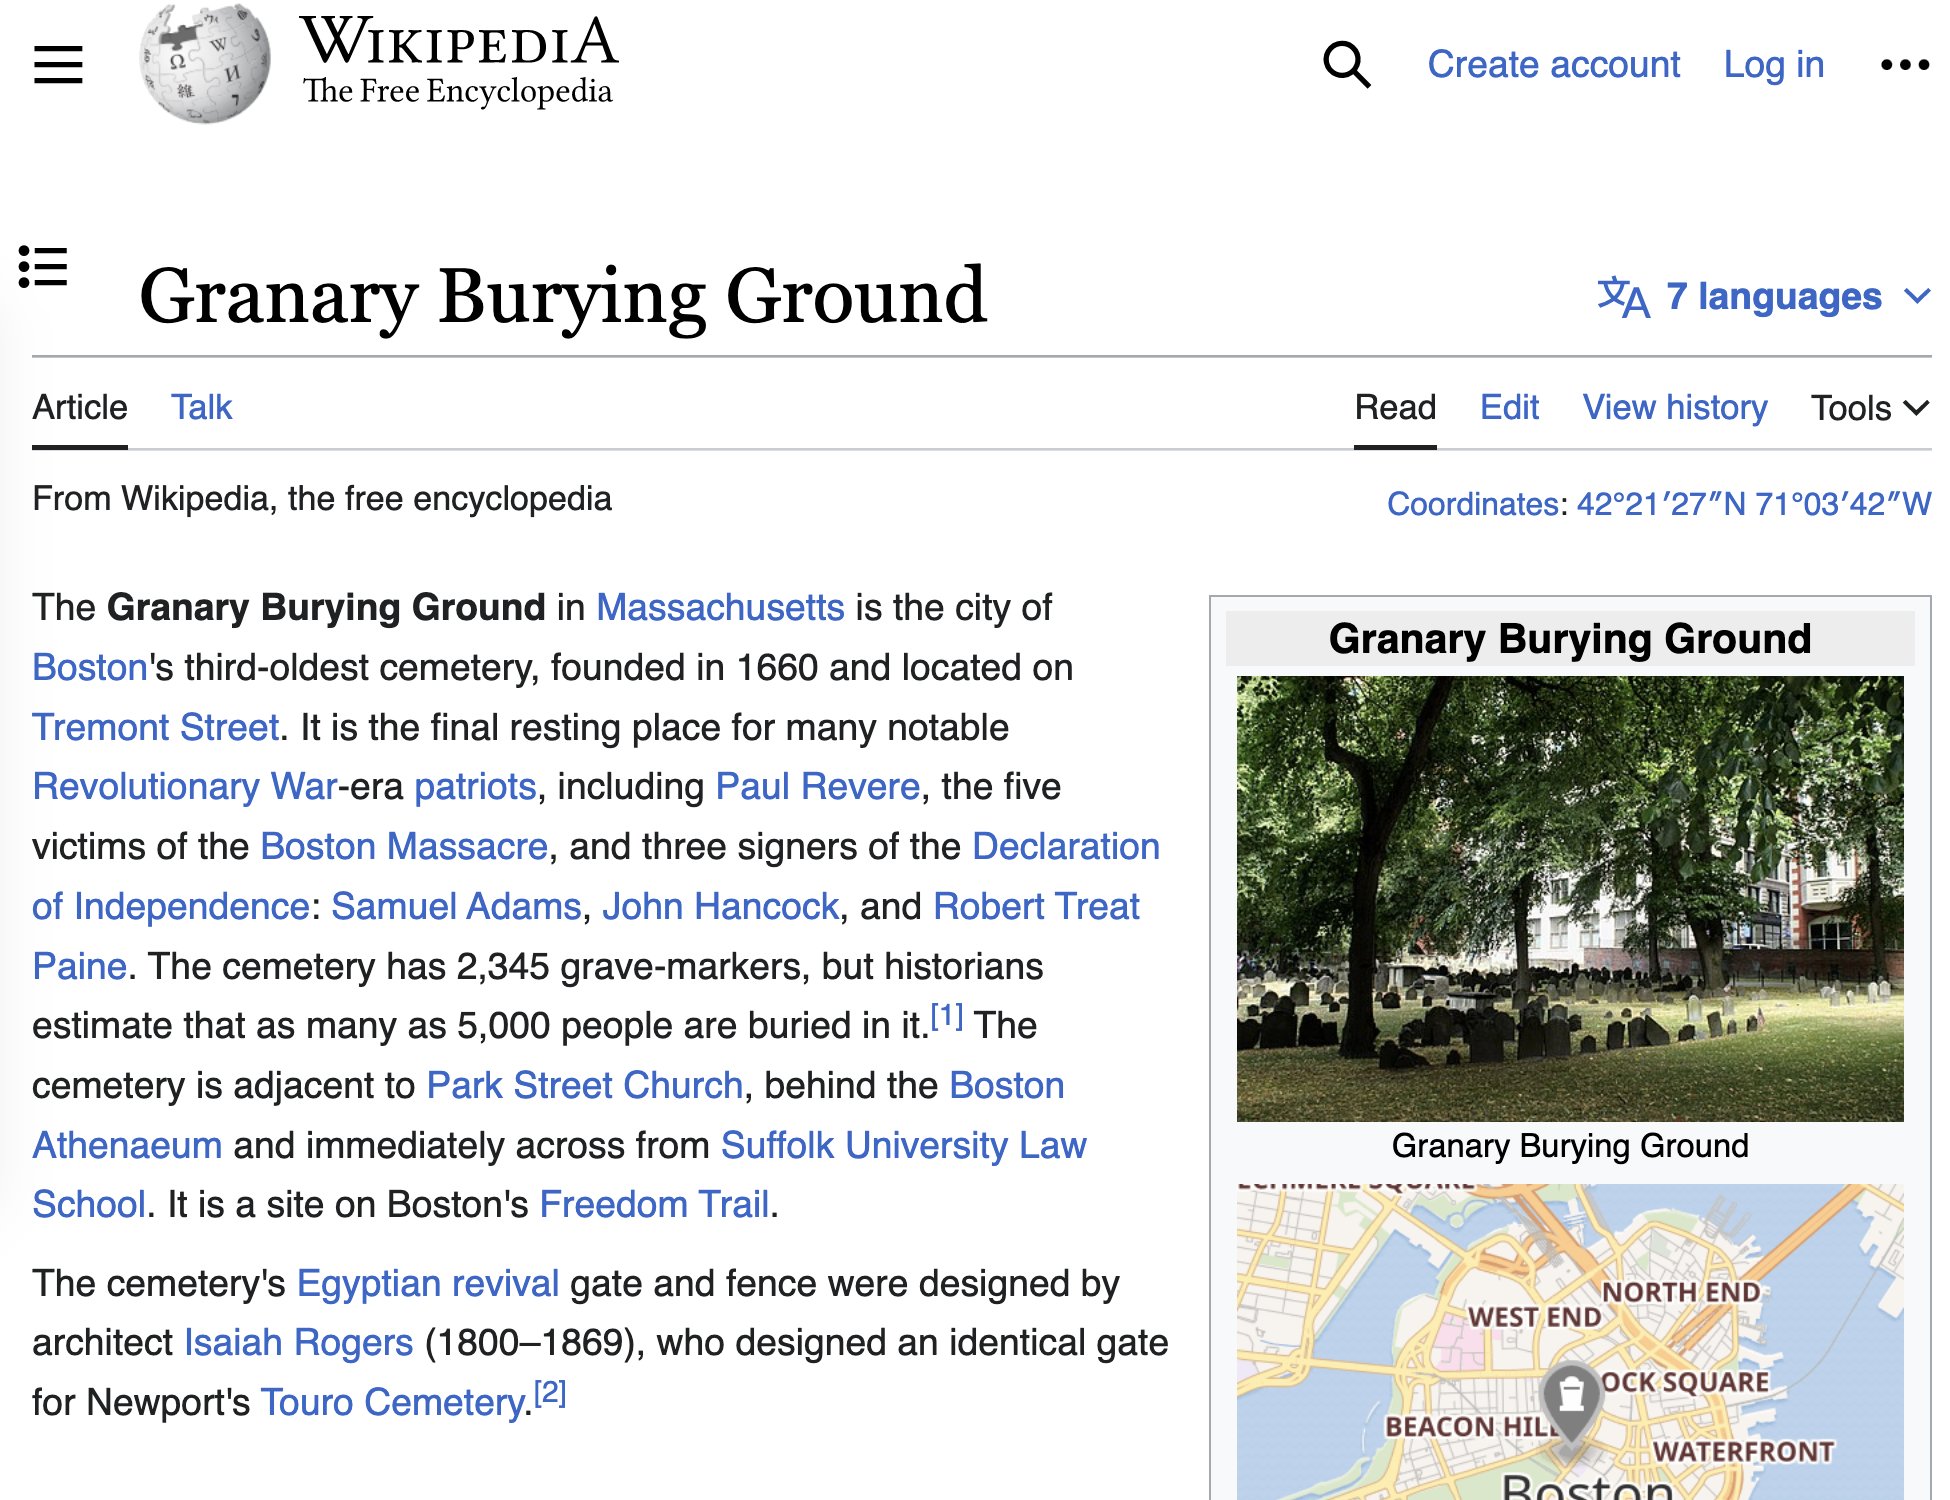Switch to the Talk tab

coord(201,408)
